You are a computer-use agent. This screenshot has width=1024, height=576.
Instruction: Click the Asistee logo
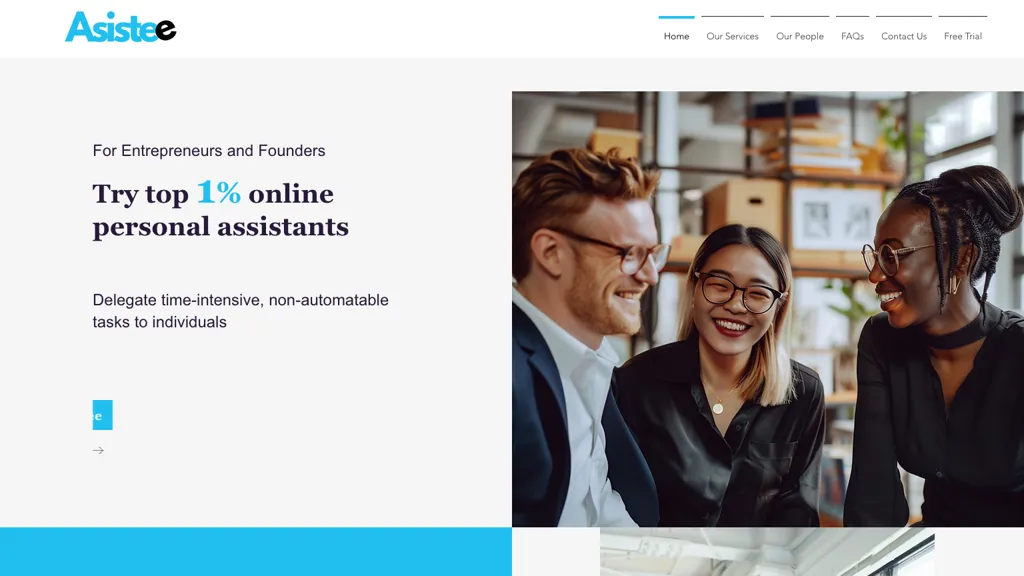[x=121, y=27]
